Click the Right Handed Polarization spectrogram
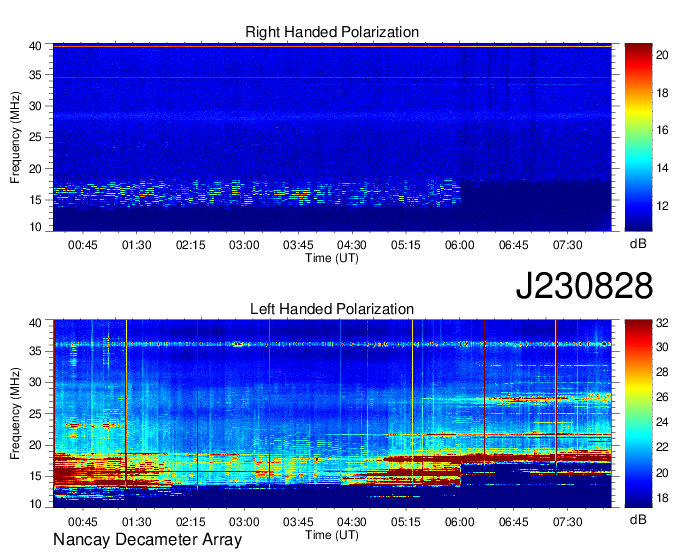This screenshot has width=680, height=552. pyautogui.click(x=332, y=137)
